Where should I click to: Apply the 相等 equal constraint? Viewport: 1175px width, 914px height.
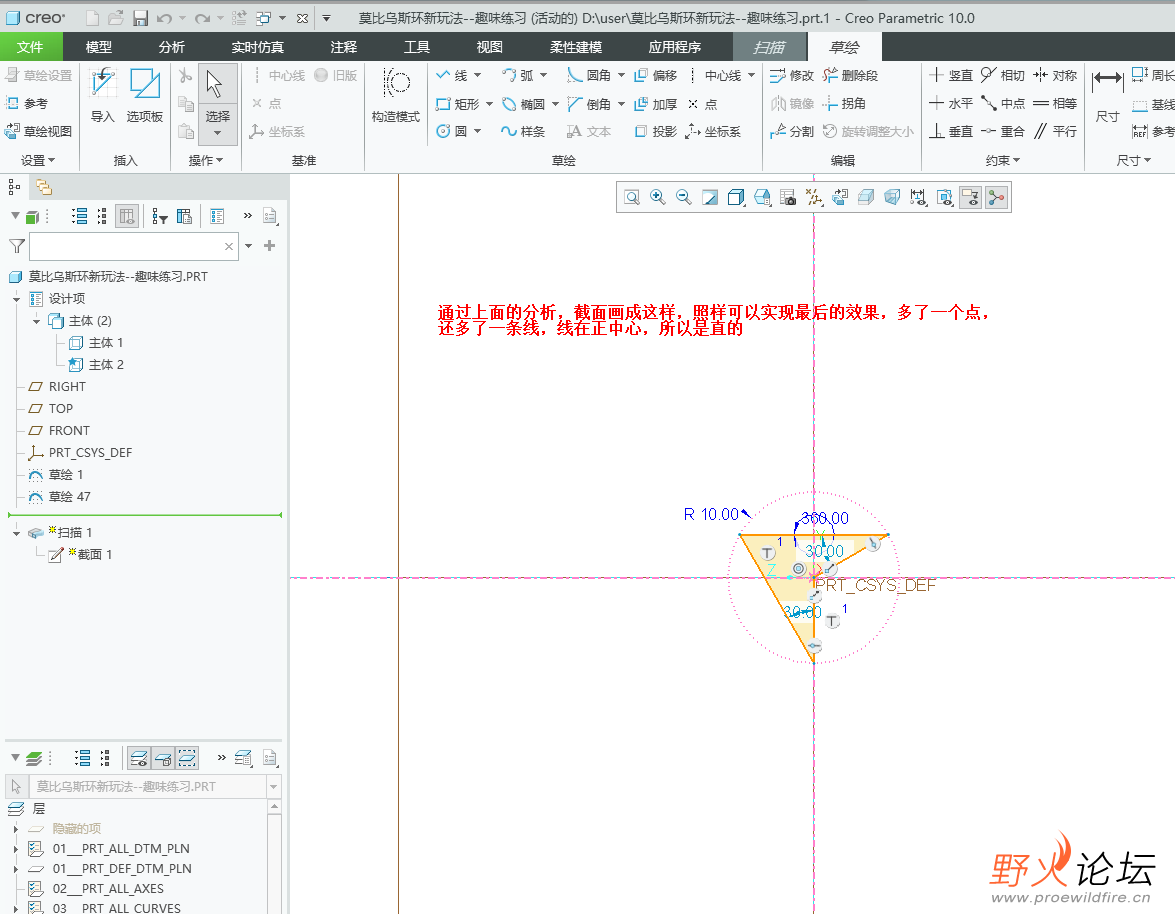(x=1055, y=103)
